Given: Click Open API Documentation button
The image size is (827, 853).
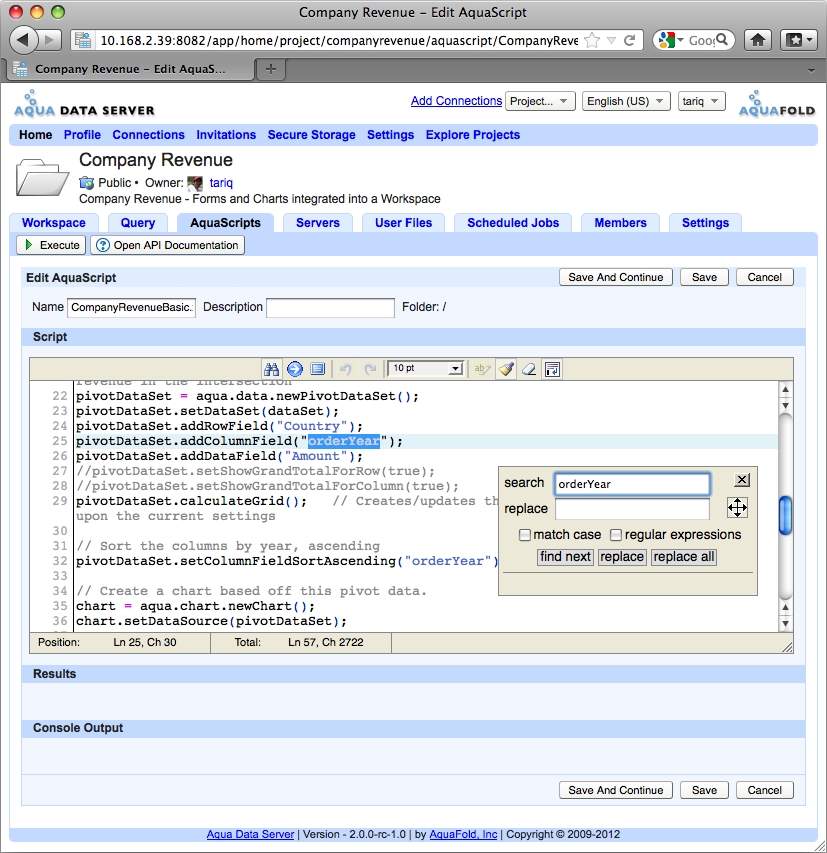Looking at the screenshot, I should pos(168,245).
